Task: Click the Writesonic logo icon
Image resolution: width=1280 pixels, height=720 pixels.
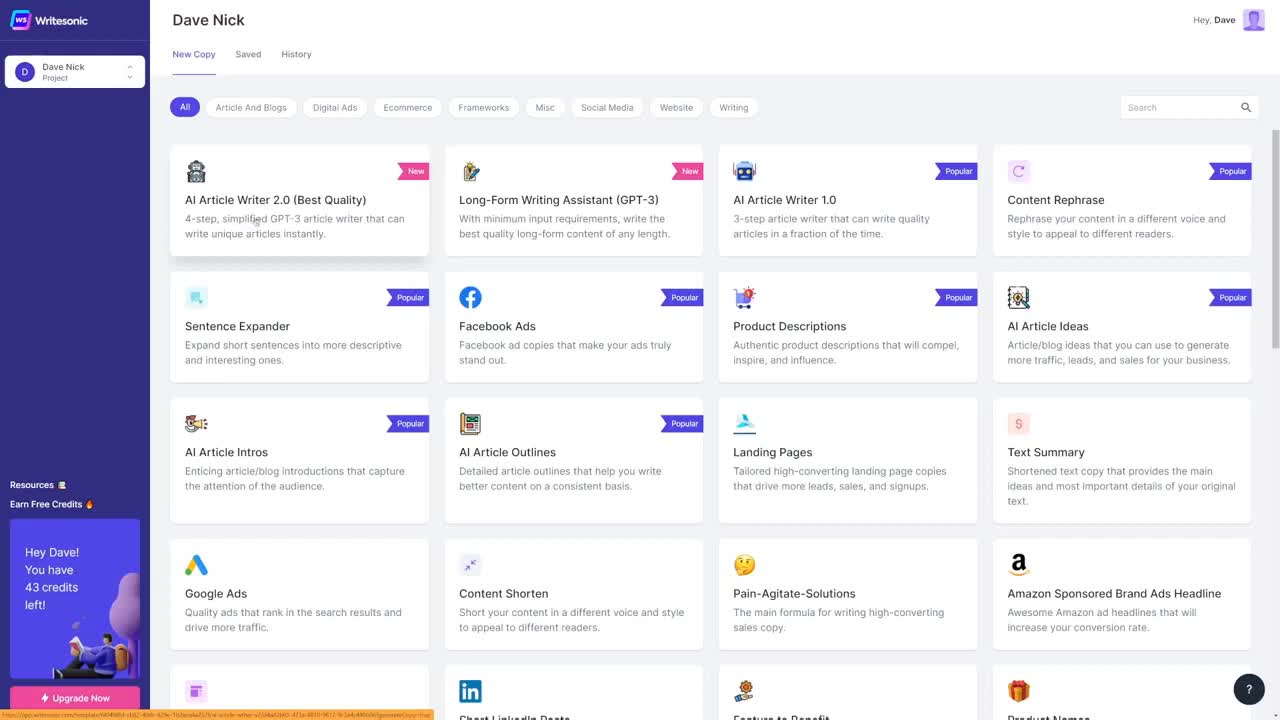Action: coord(20,20)
